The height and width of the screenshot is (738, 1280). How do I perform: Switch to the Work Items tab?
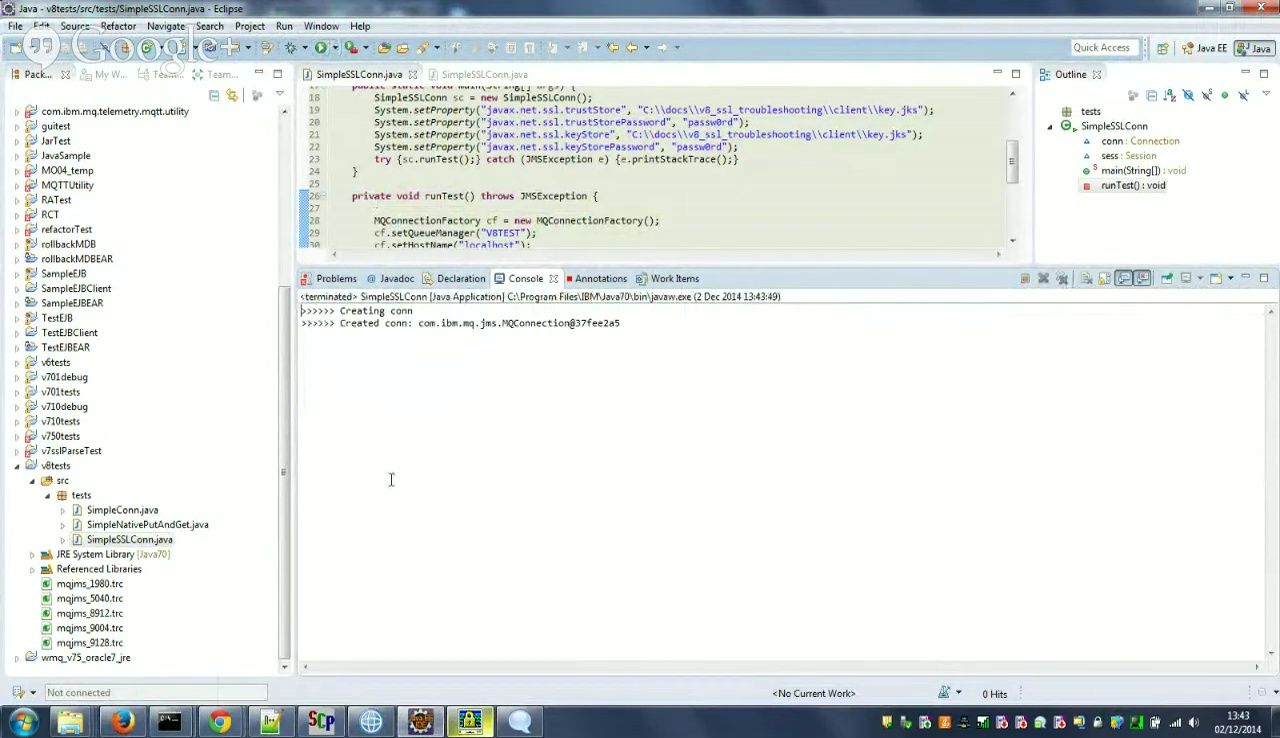668,279
